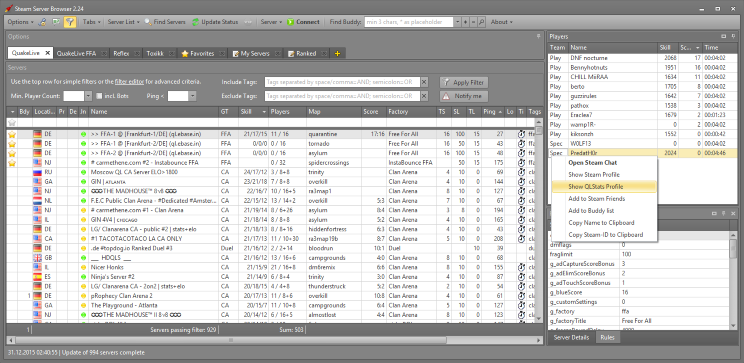This screenshot has height=363, width=744.
Task: Click the Russia flag of Moscow QL server
Action: [x=37, y=172]
